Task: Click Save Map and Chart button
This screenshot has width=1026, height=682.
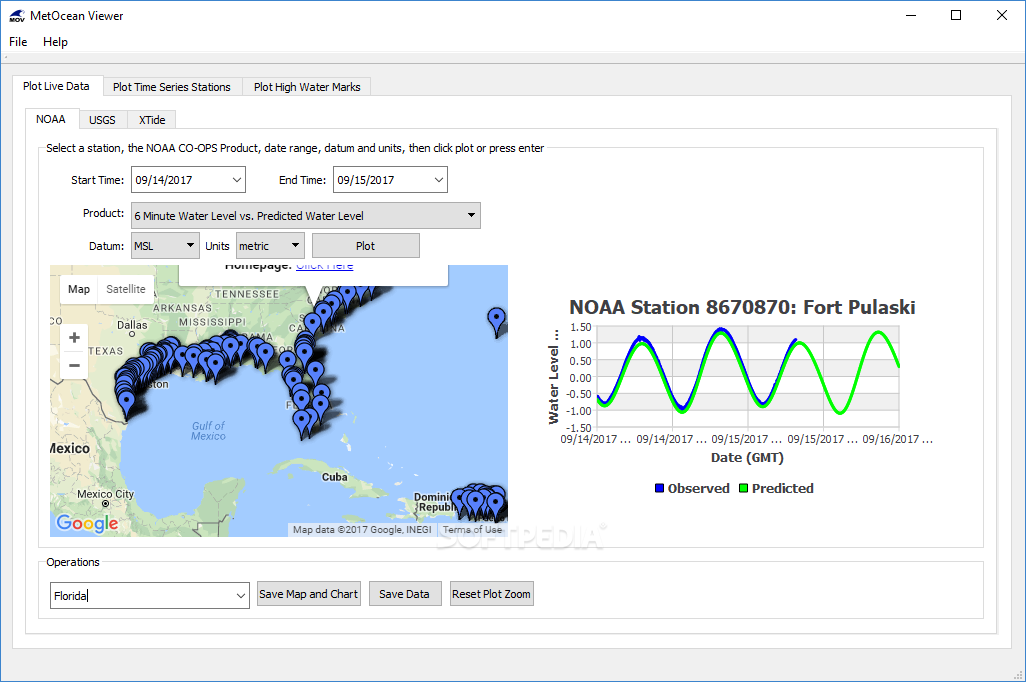Action: 308,594
